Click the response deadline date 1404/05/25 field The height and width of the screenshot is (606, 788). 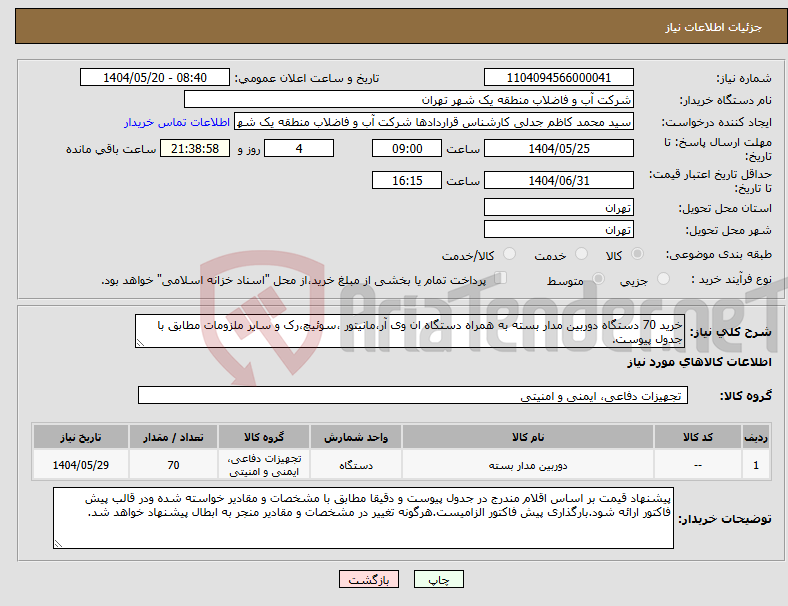(558, 149)
